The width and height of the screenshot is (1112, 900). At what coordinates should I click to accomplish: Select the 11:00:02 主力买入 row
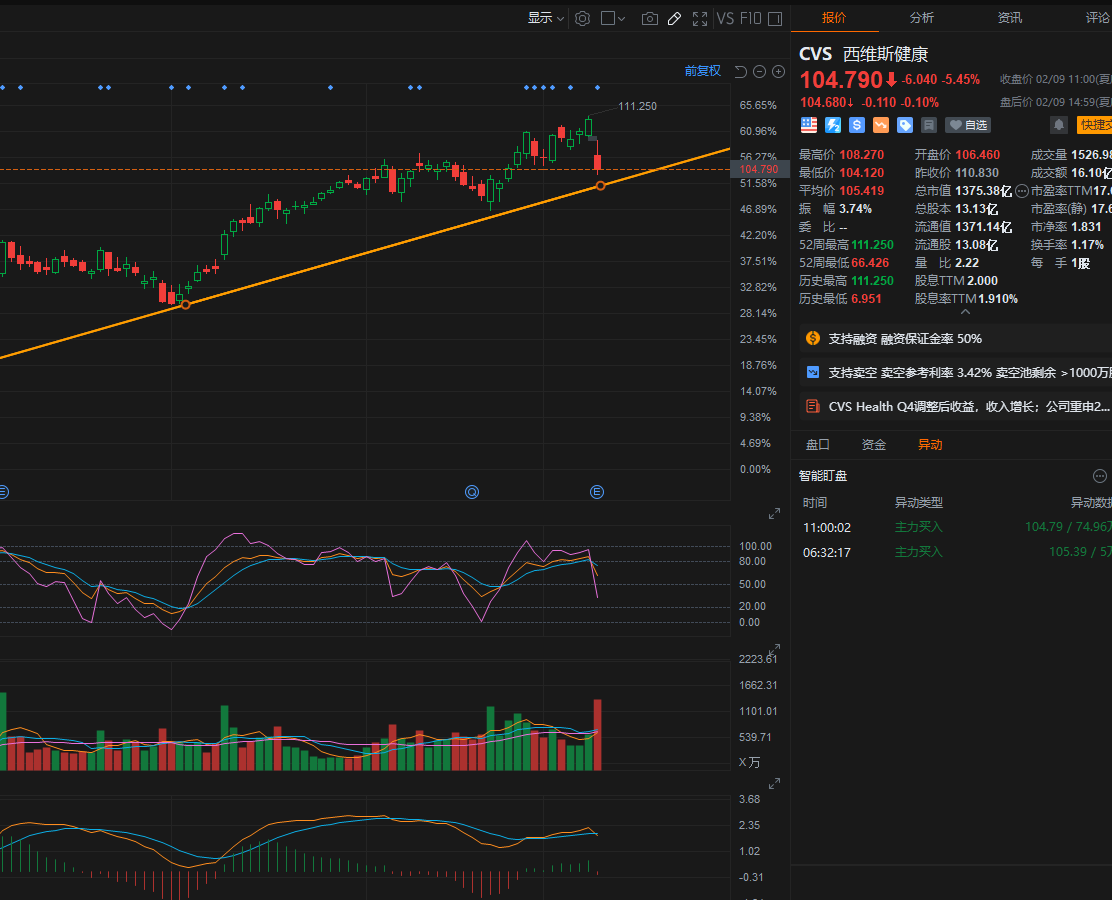coord(952,527)
